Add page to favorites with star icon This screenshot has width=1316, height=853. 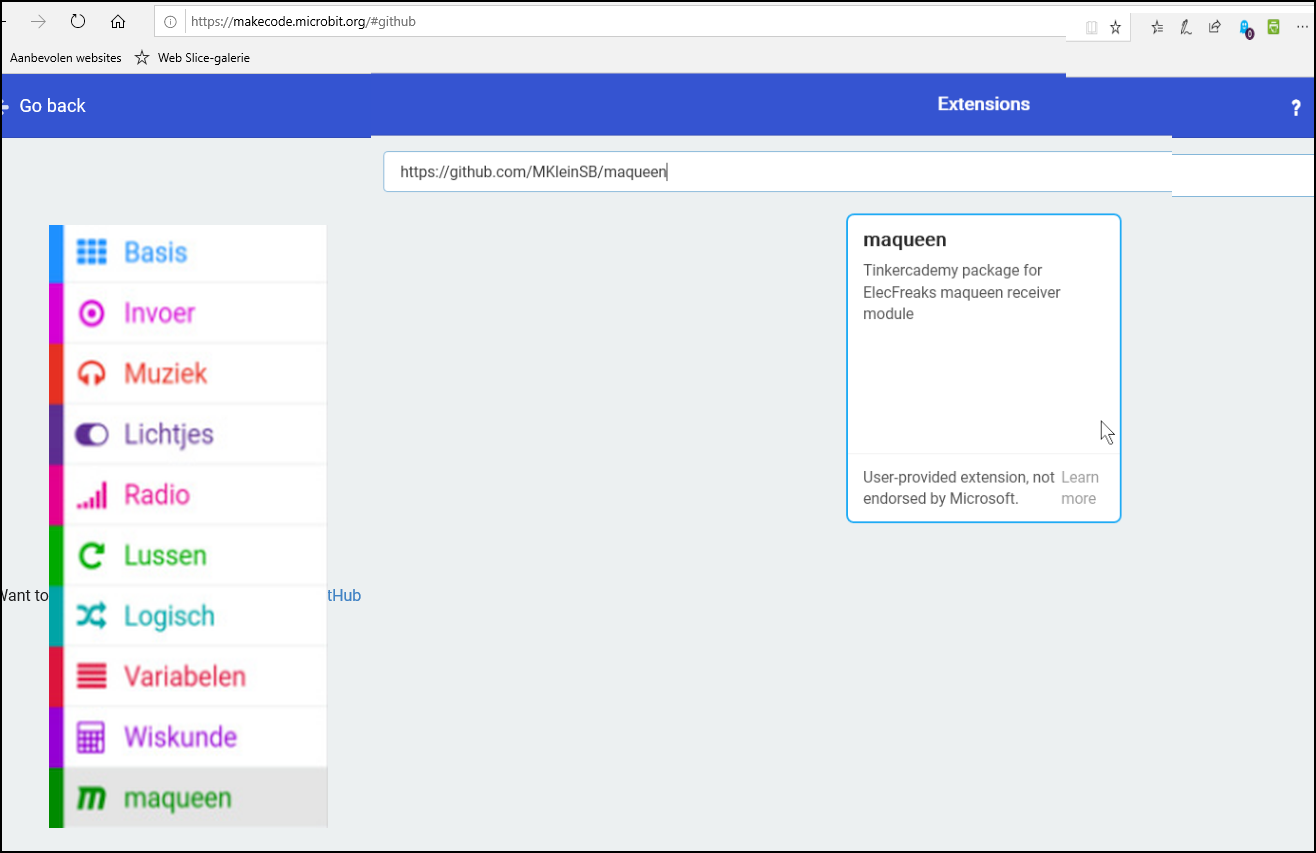click(1116, 28)
